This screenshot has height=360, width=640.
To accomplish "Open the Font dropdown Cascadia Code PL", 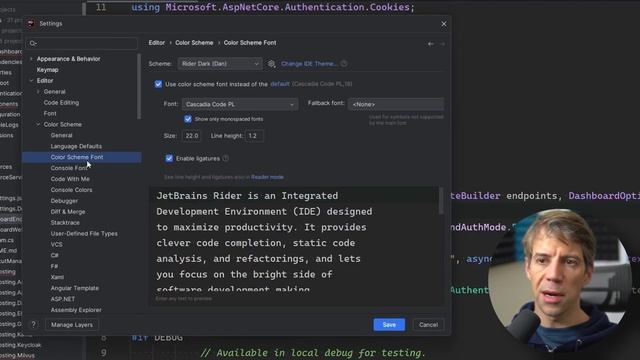I will 240,104.
